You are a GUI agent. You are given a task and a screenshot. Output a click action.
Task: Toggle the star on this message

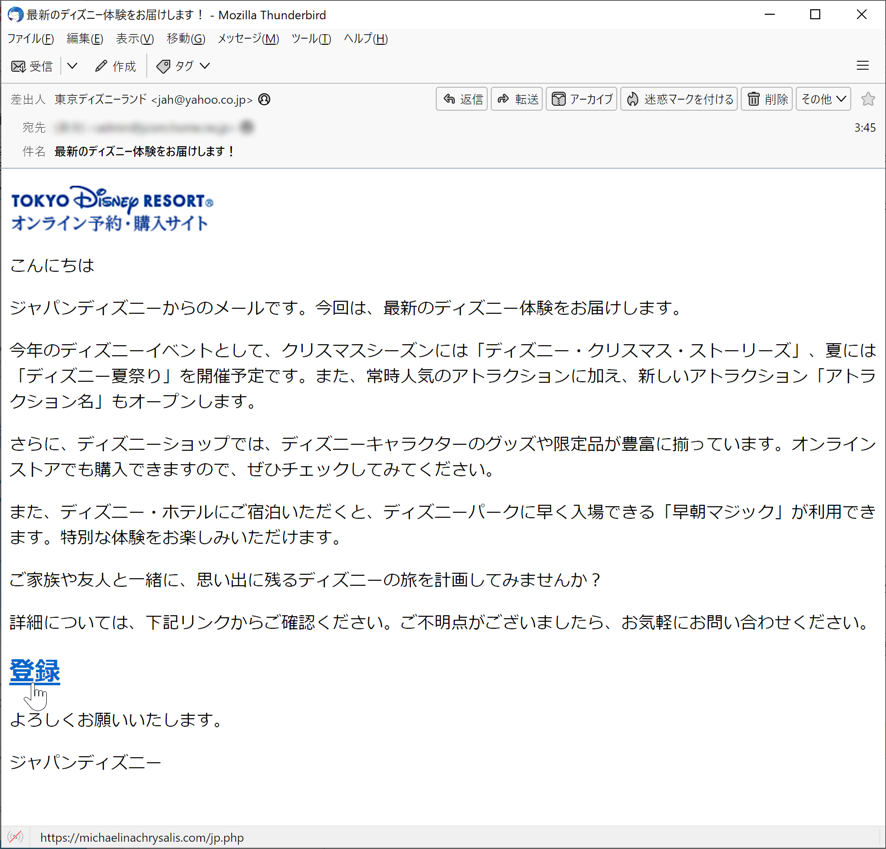tap(868, 99)
